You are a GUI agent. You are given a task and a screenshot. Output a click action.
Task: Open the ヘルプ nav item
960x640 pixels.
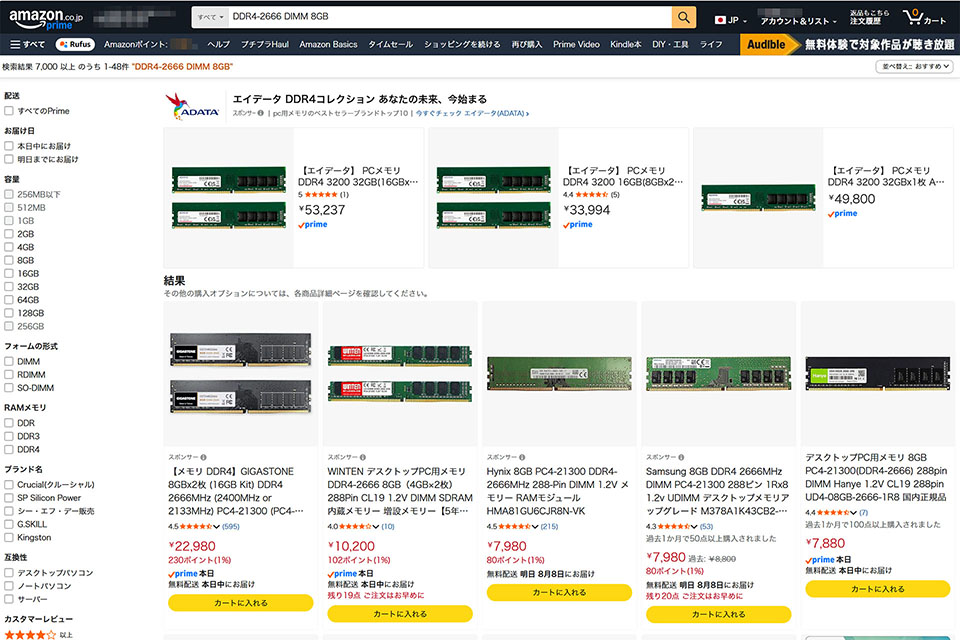tap(218, 44)
